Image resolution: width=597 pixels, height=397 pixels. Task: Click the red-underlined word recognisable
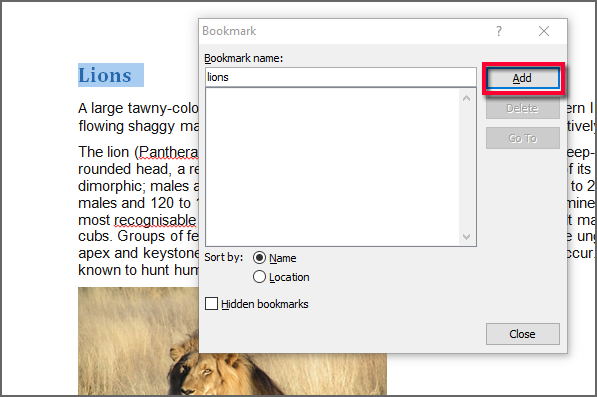pos(155,220)
